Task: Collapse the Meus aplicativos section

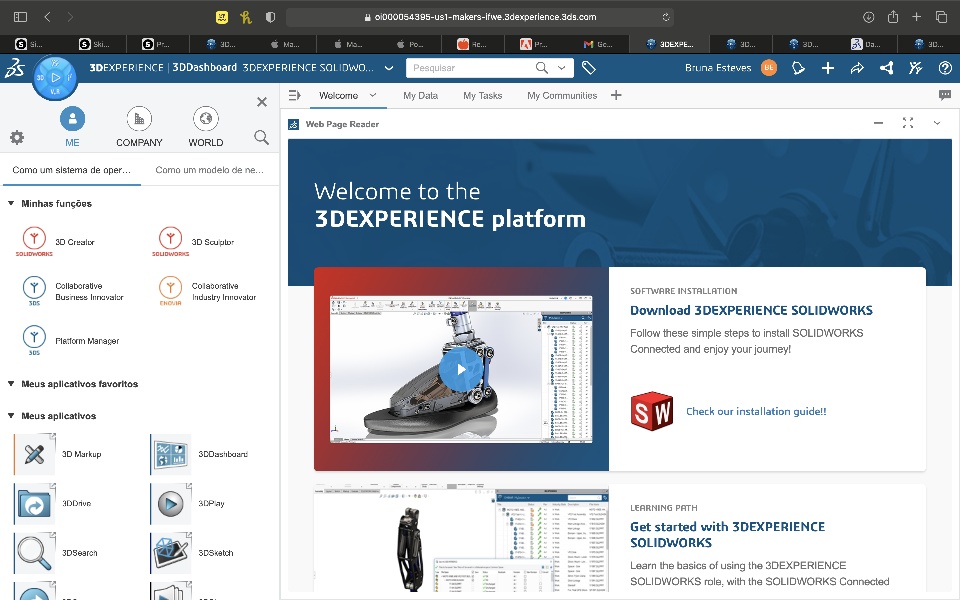Action: tap(10, 416)
